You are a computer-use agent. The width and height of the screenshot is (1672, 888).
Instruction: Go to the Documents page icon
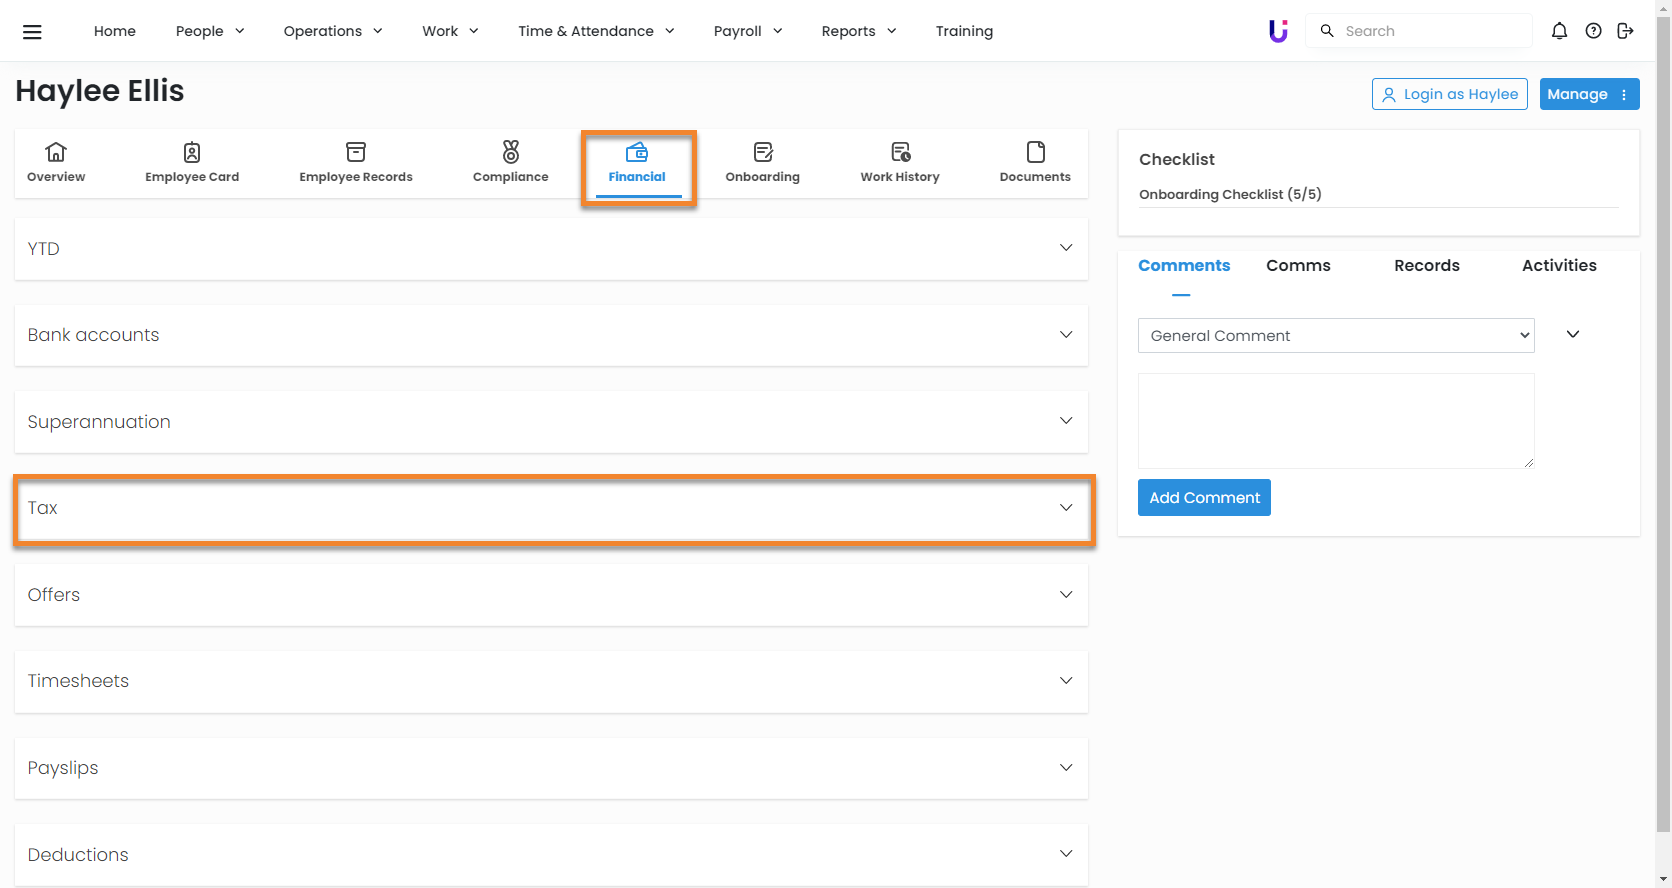pos(1035,152)
